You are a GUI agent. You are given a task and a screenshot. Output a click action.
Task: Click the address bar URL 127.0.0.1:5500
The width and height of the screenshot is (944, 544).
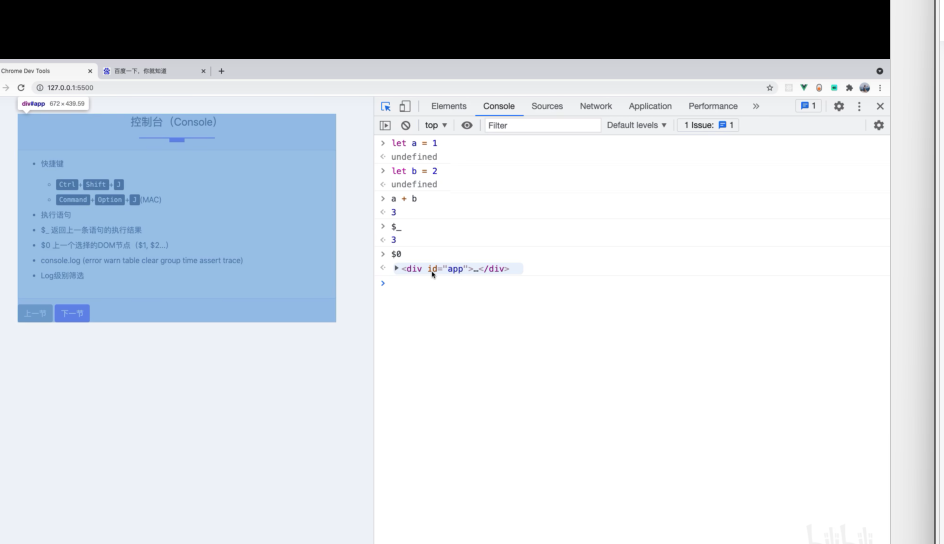[x=70, y=88]
